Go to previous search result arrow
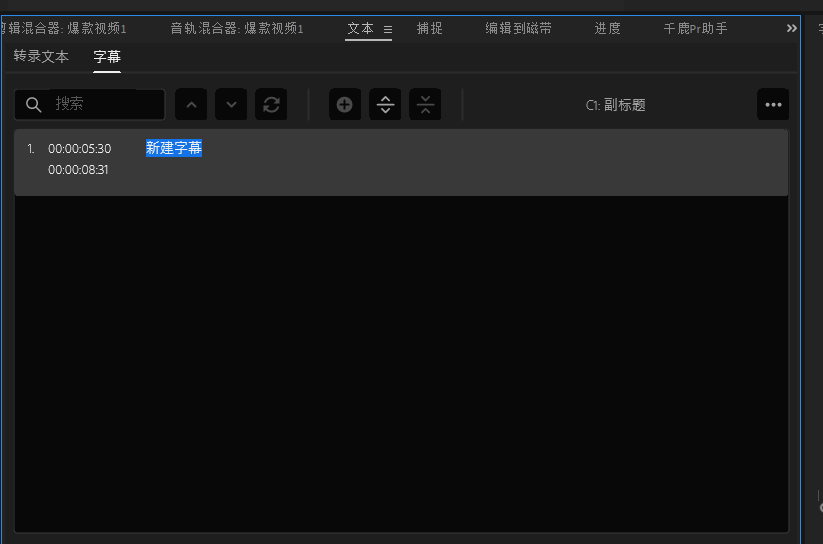Viewport: 823px width, 544px height. click(191, 104)
